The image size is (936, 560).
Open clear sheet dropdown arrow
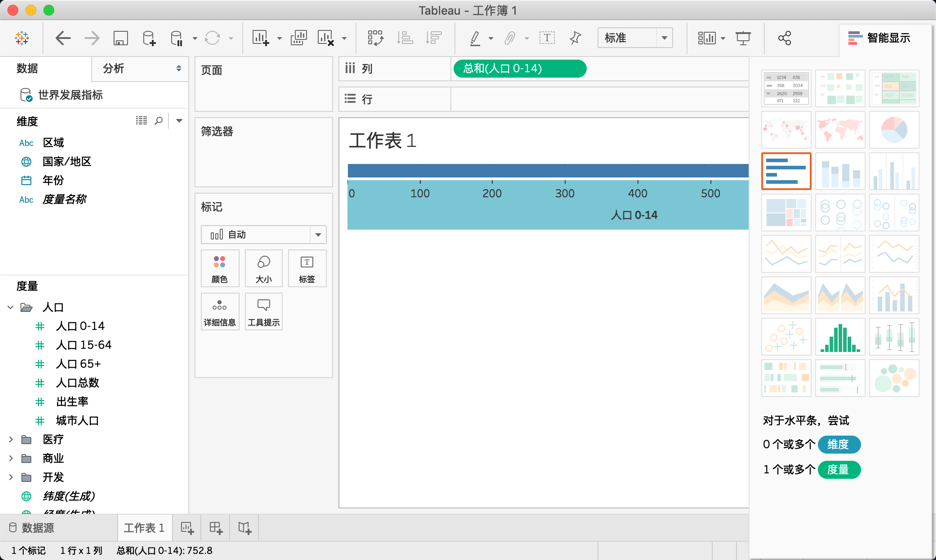click(344, 39)
